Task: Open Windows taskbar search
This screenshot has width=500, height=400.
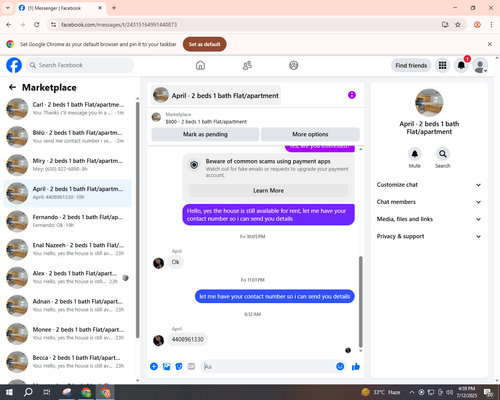Action: point(28,392)
